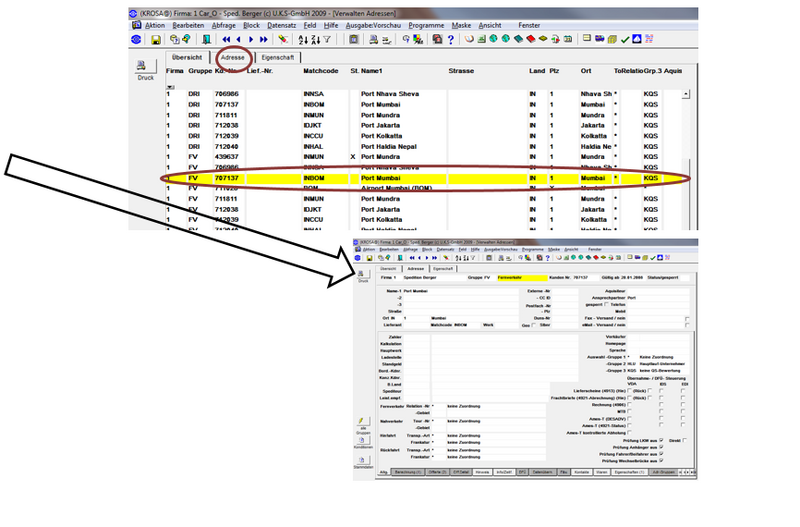This screenshot has height=527, width=800.
Task: Sort ascending using the A-Z icon
Action: click(303, 39)
